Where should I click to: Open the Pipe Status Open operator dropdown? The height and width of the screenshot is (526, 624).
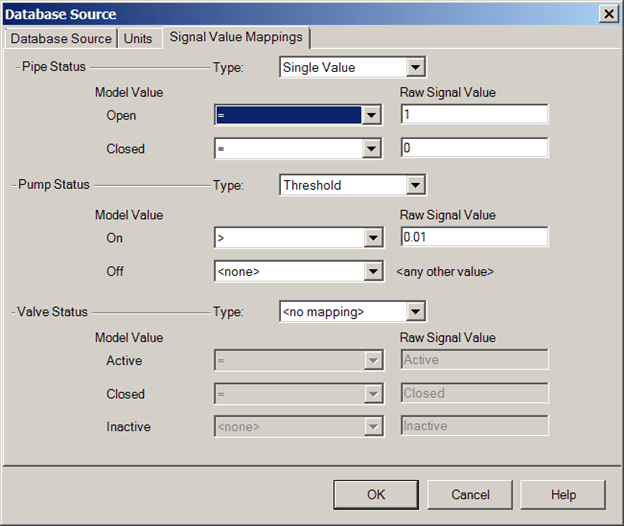pyautogui.click(x=298, y=115)
